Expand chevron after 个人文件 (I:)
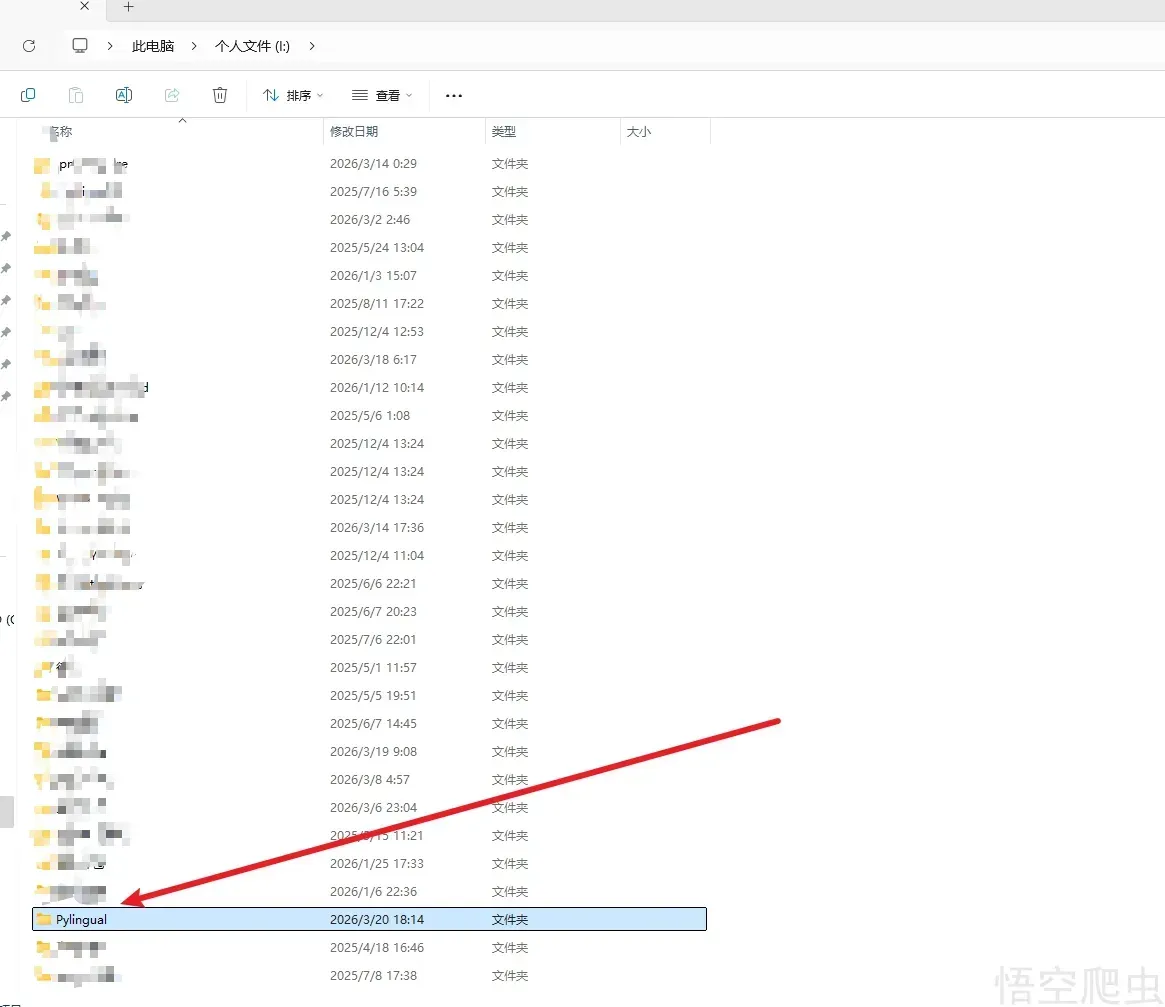Image resolution: width=1165 pixels, height=1007 pixels. tap(312, 46)
